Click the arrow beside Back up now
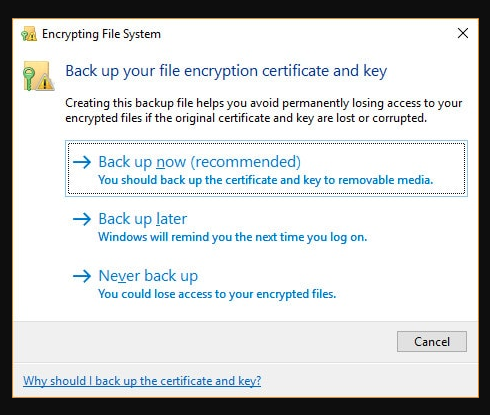490x415 pixels. pos(82,162)
